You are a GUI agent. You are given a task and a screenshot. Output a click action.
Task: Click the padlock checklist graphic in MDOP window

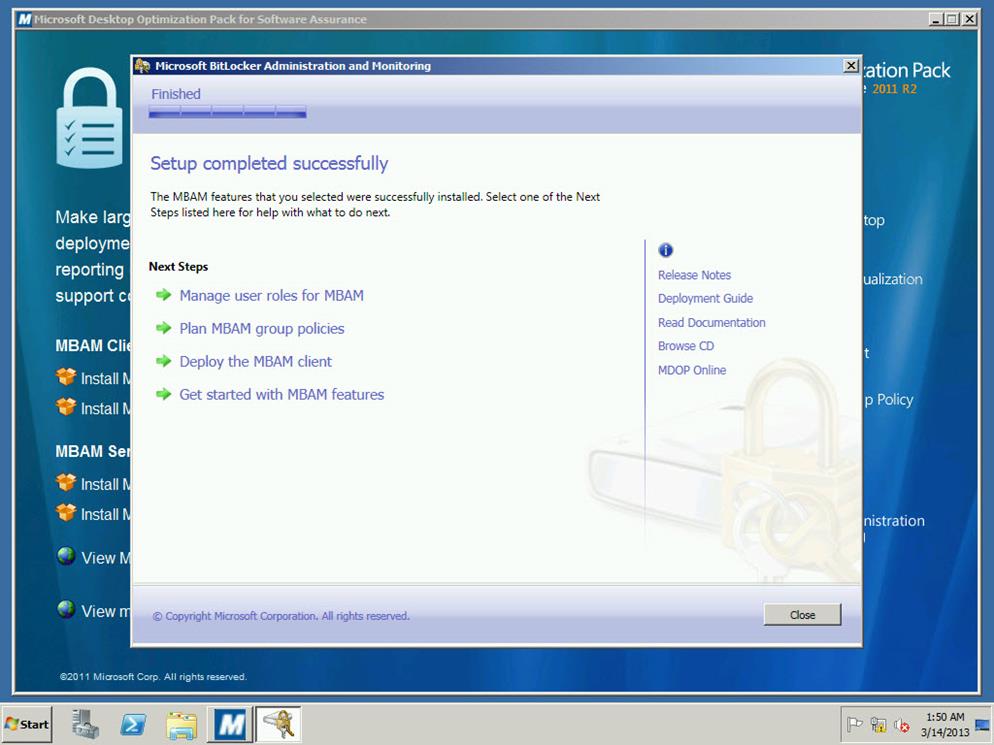[x=89, y=118]
